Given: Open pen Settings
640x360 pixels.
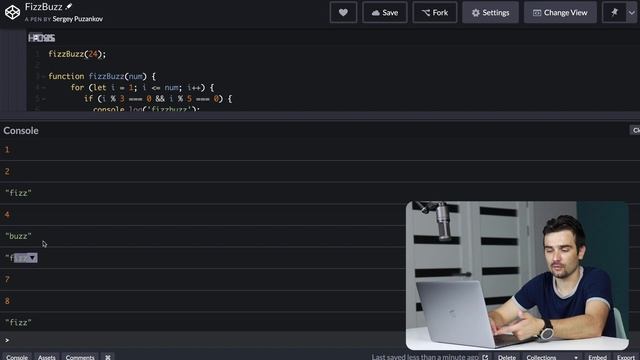Looking at the screenshot, I should (490, 13).
